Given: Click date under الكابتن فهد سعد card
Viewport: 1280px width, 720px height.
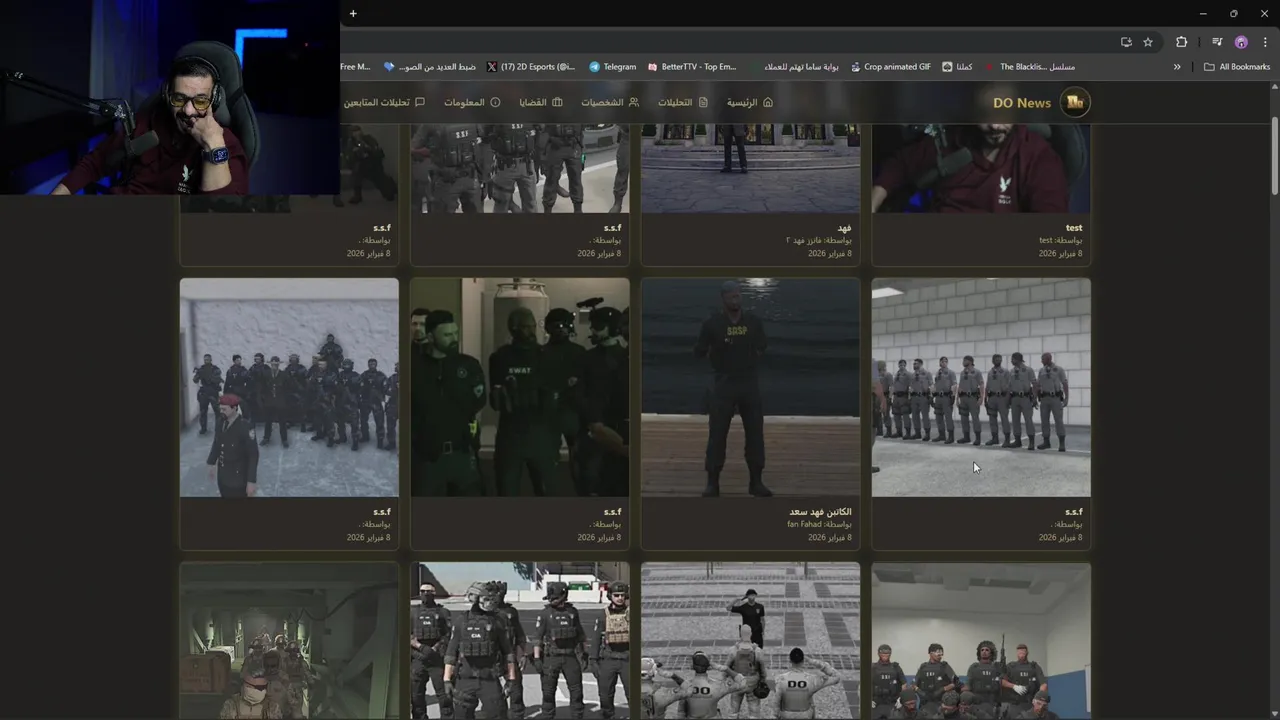Looking at the screenshot, I should point(830,537).
